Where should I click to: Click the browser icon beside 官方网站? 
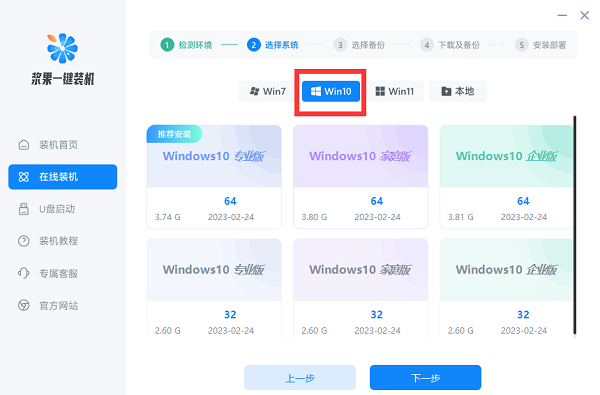click(24, 305)
